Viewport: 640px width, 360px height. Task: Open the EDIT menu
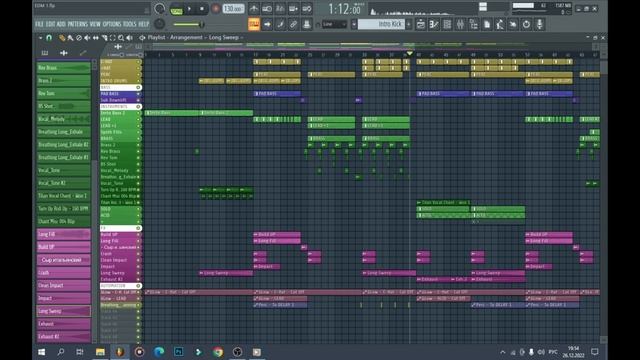click(51, 24)
